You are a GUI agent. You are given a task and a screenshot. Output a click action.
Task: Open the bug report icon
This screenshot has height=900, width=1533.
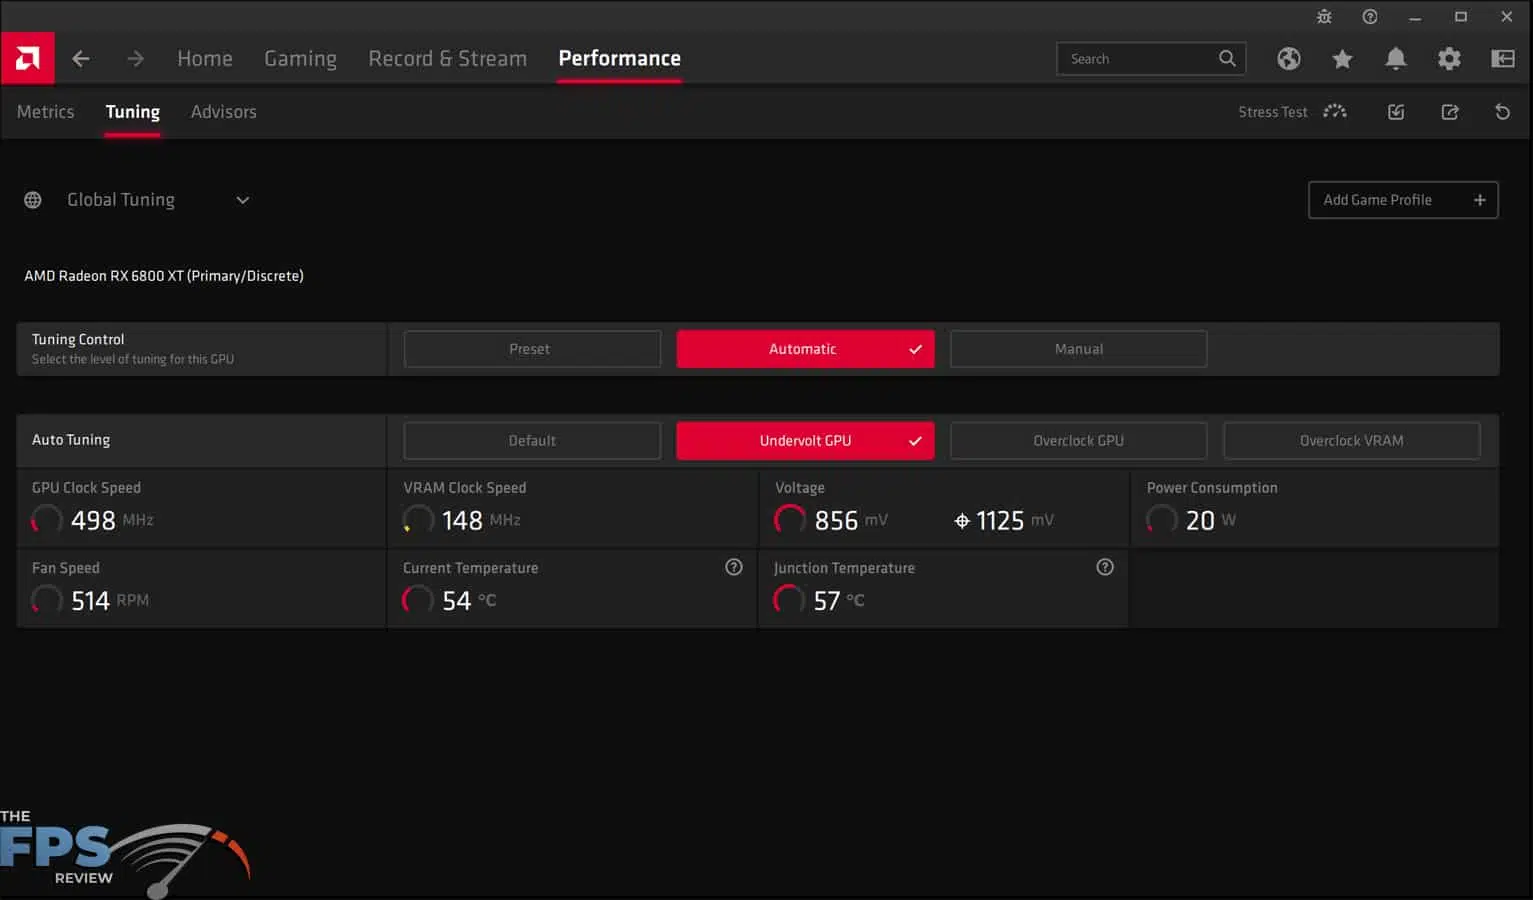coord(1323,16)
